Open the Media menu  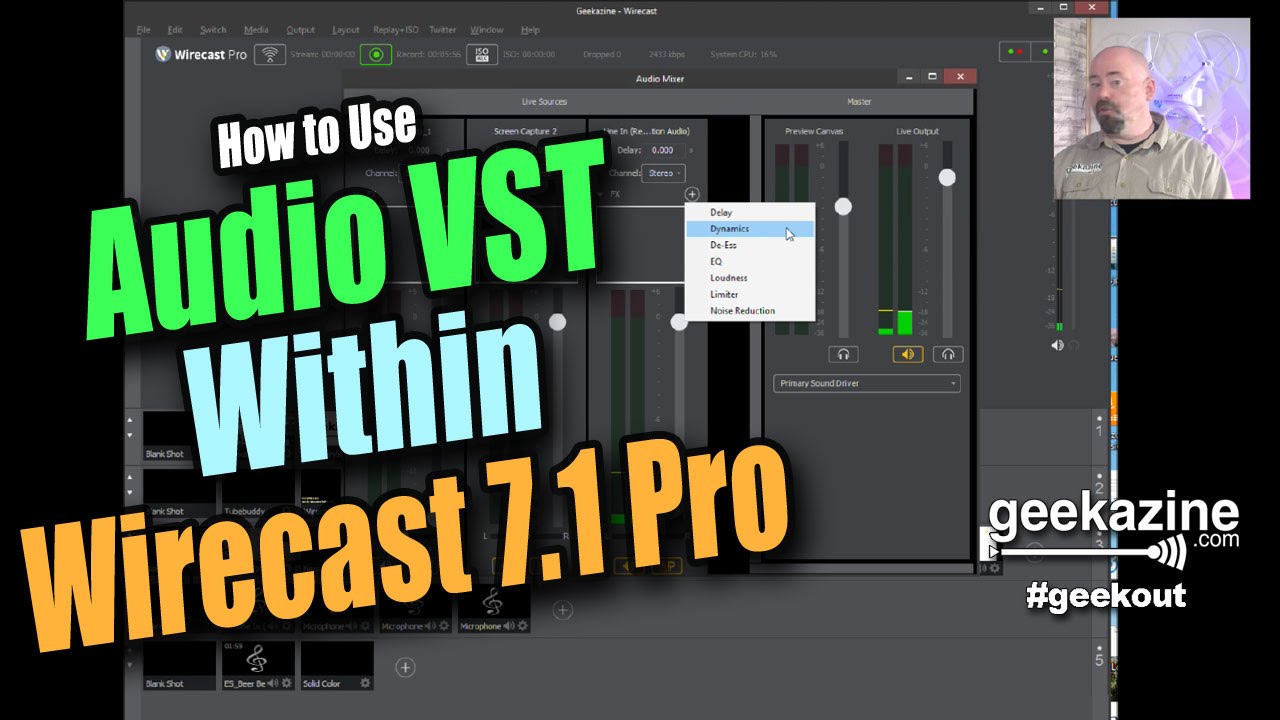256,30
